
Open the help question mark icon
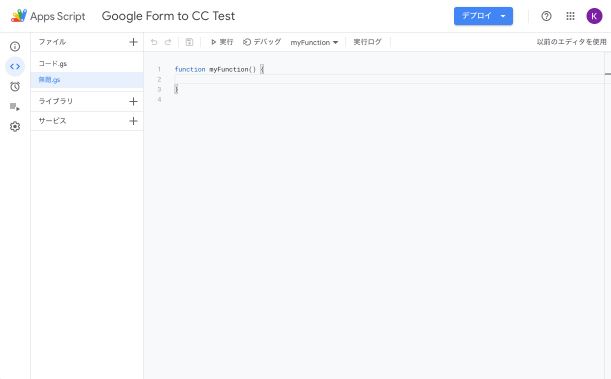546,16
